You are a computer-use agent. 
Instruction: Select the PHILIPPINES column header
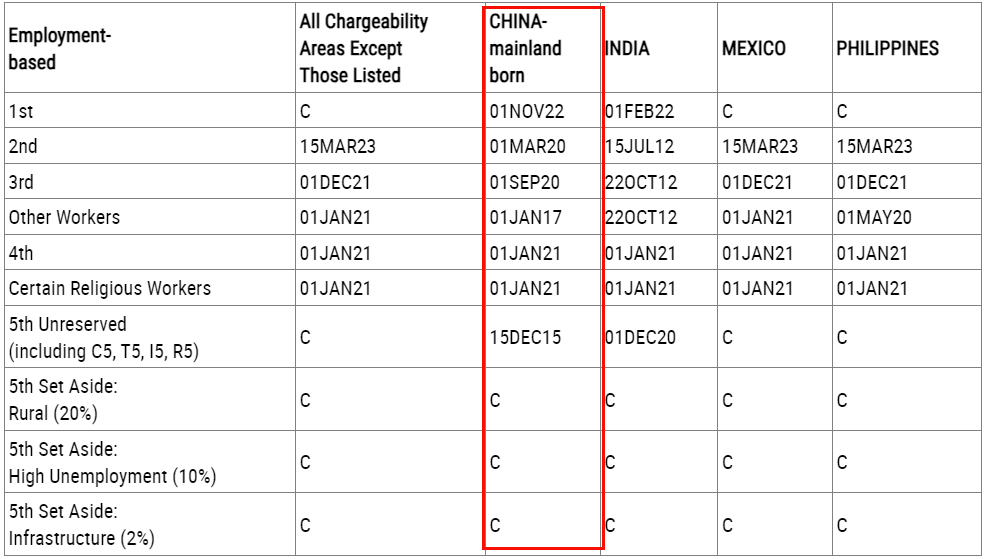tap(887, 49)
